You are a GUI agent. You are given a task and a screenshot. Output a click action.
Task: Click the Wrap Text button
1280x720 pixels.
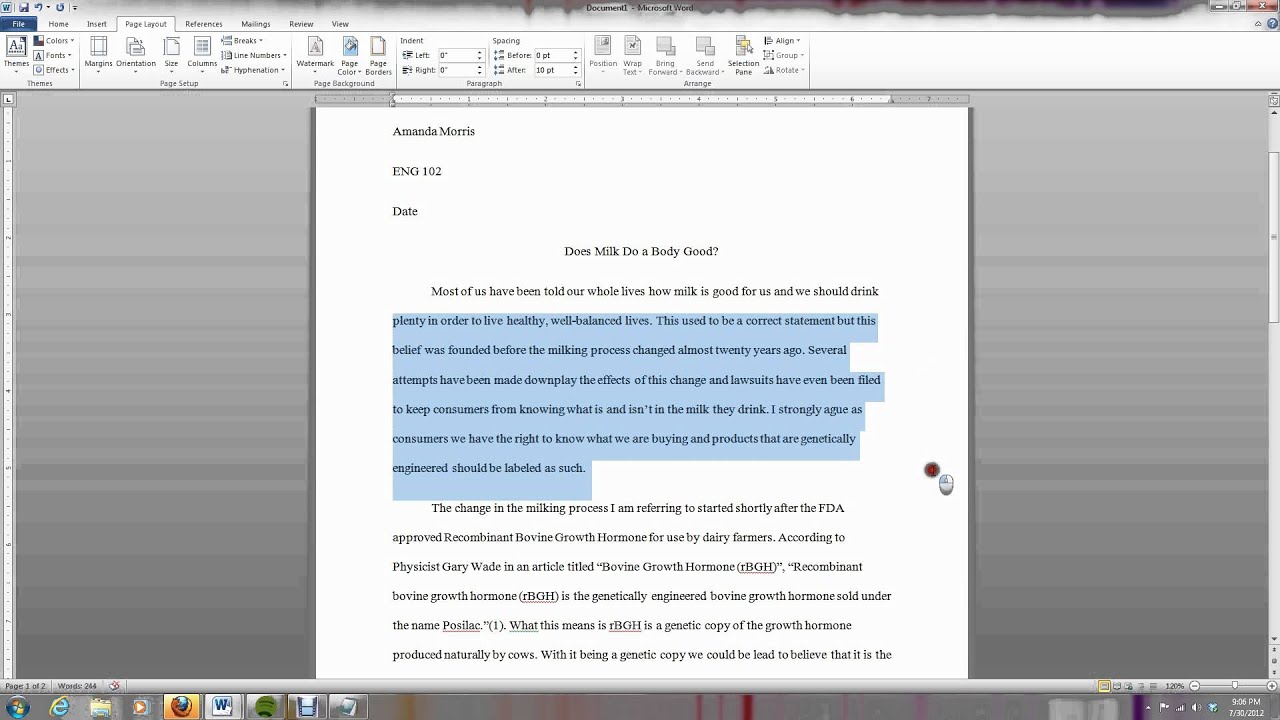633,56
